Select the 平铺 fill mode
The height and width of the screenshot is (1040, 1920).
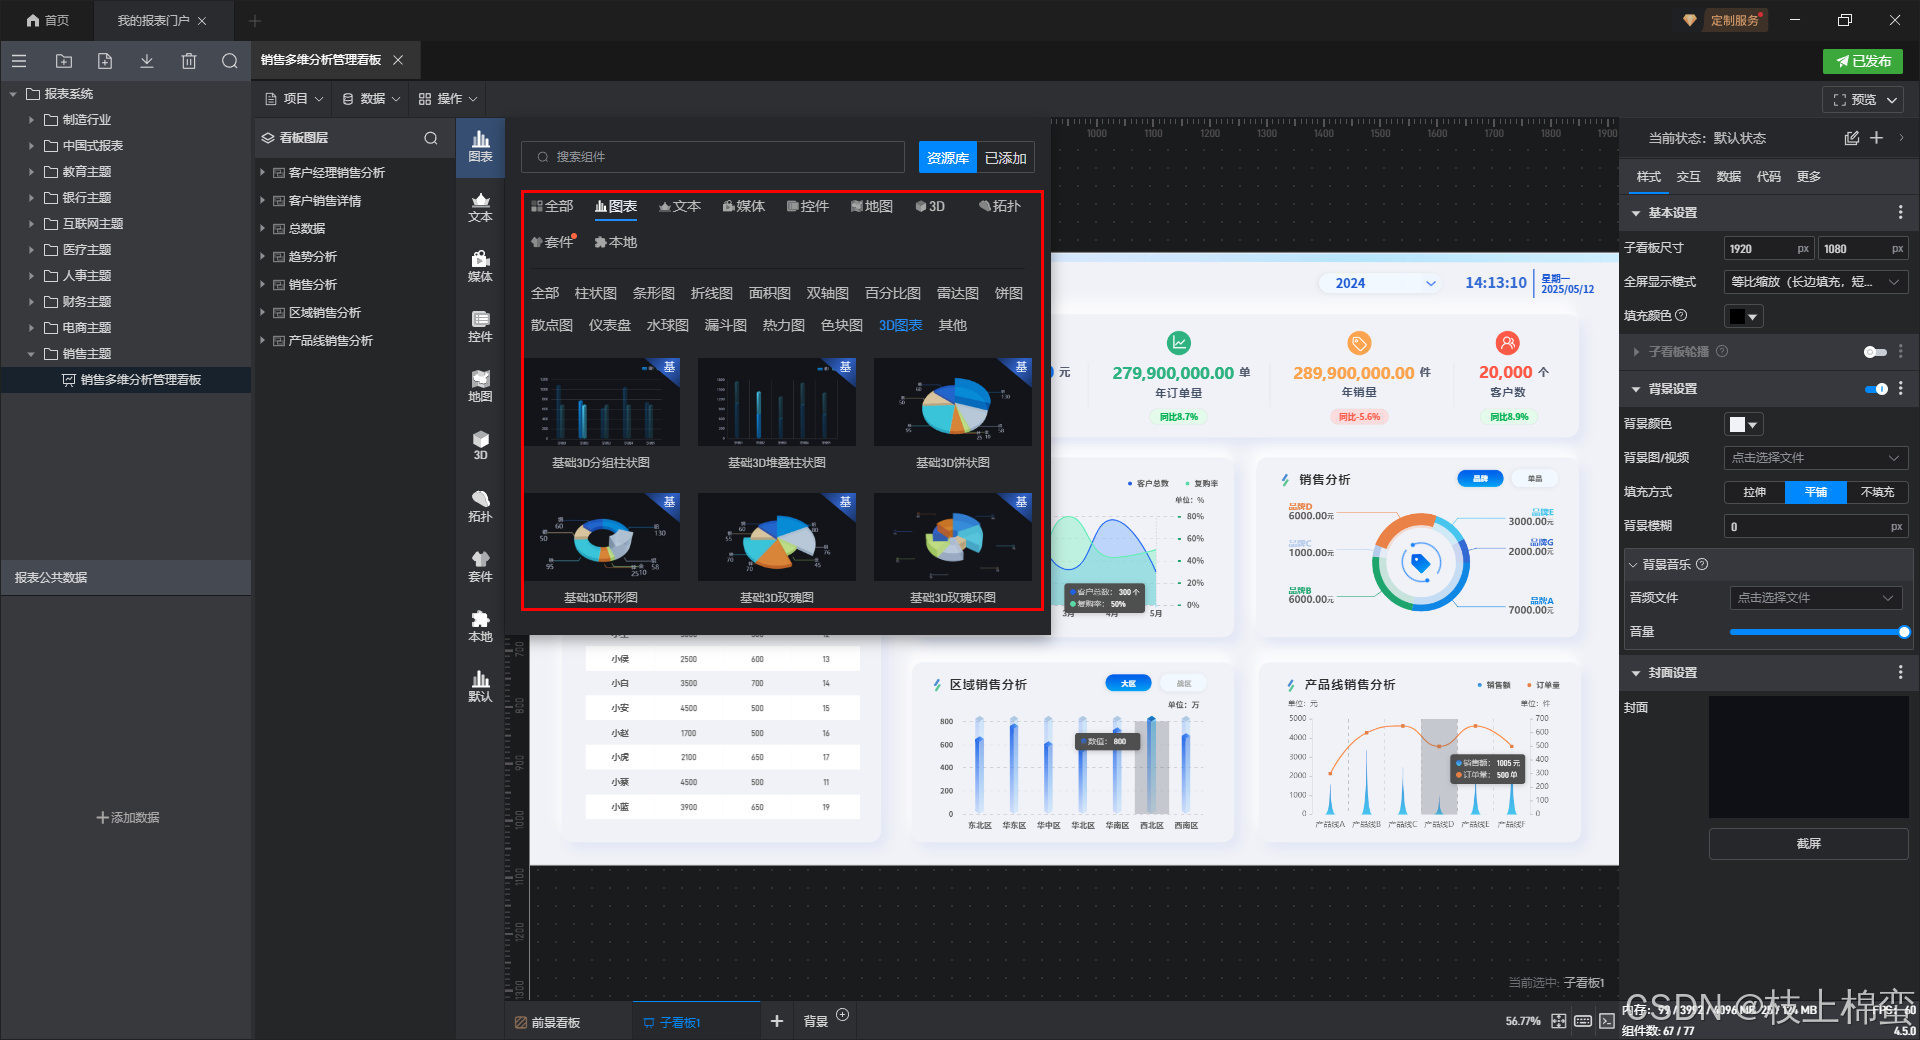point(1816,492)
